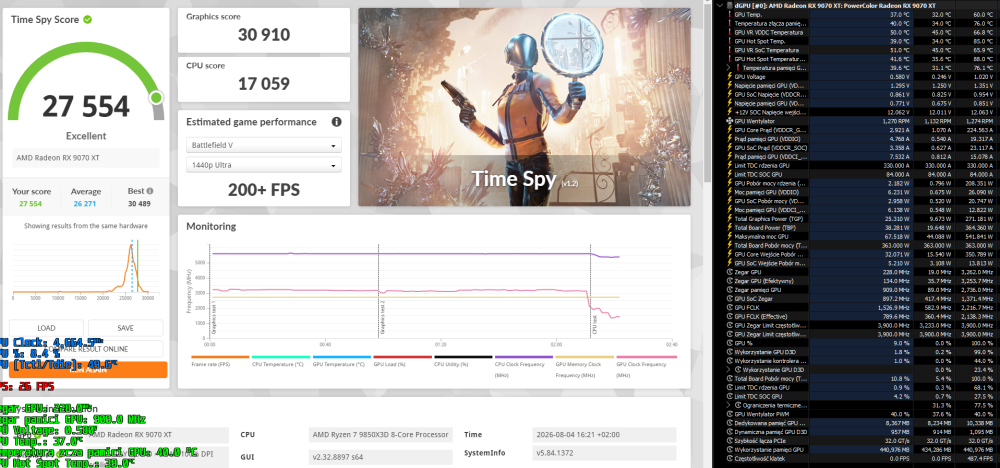This screenshot has width=1000, height=468.
Task: Click the CPU score value 17 059
Action: (264, 84)
